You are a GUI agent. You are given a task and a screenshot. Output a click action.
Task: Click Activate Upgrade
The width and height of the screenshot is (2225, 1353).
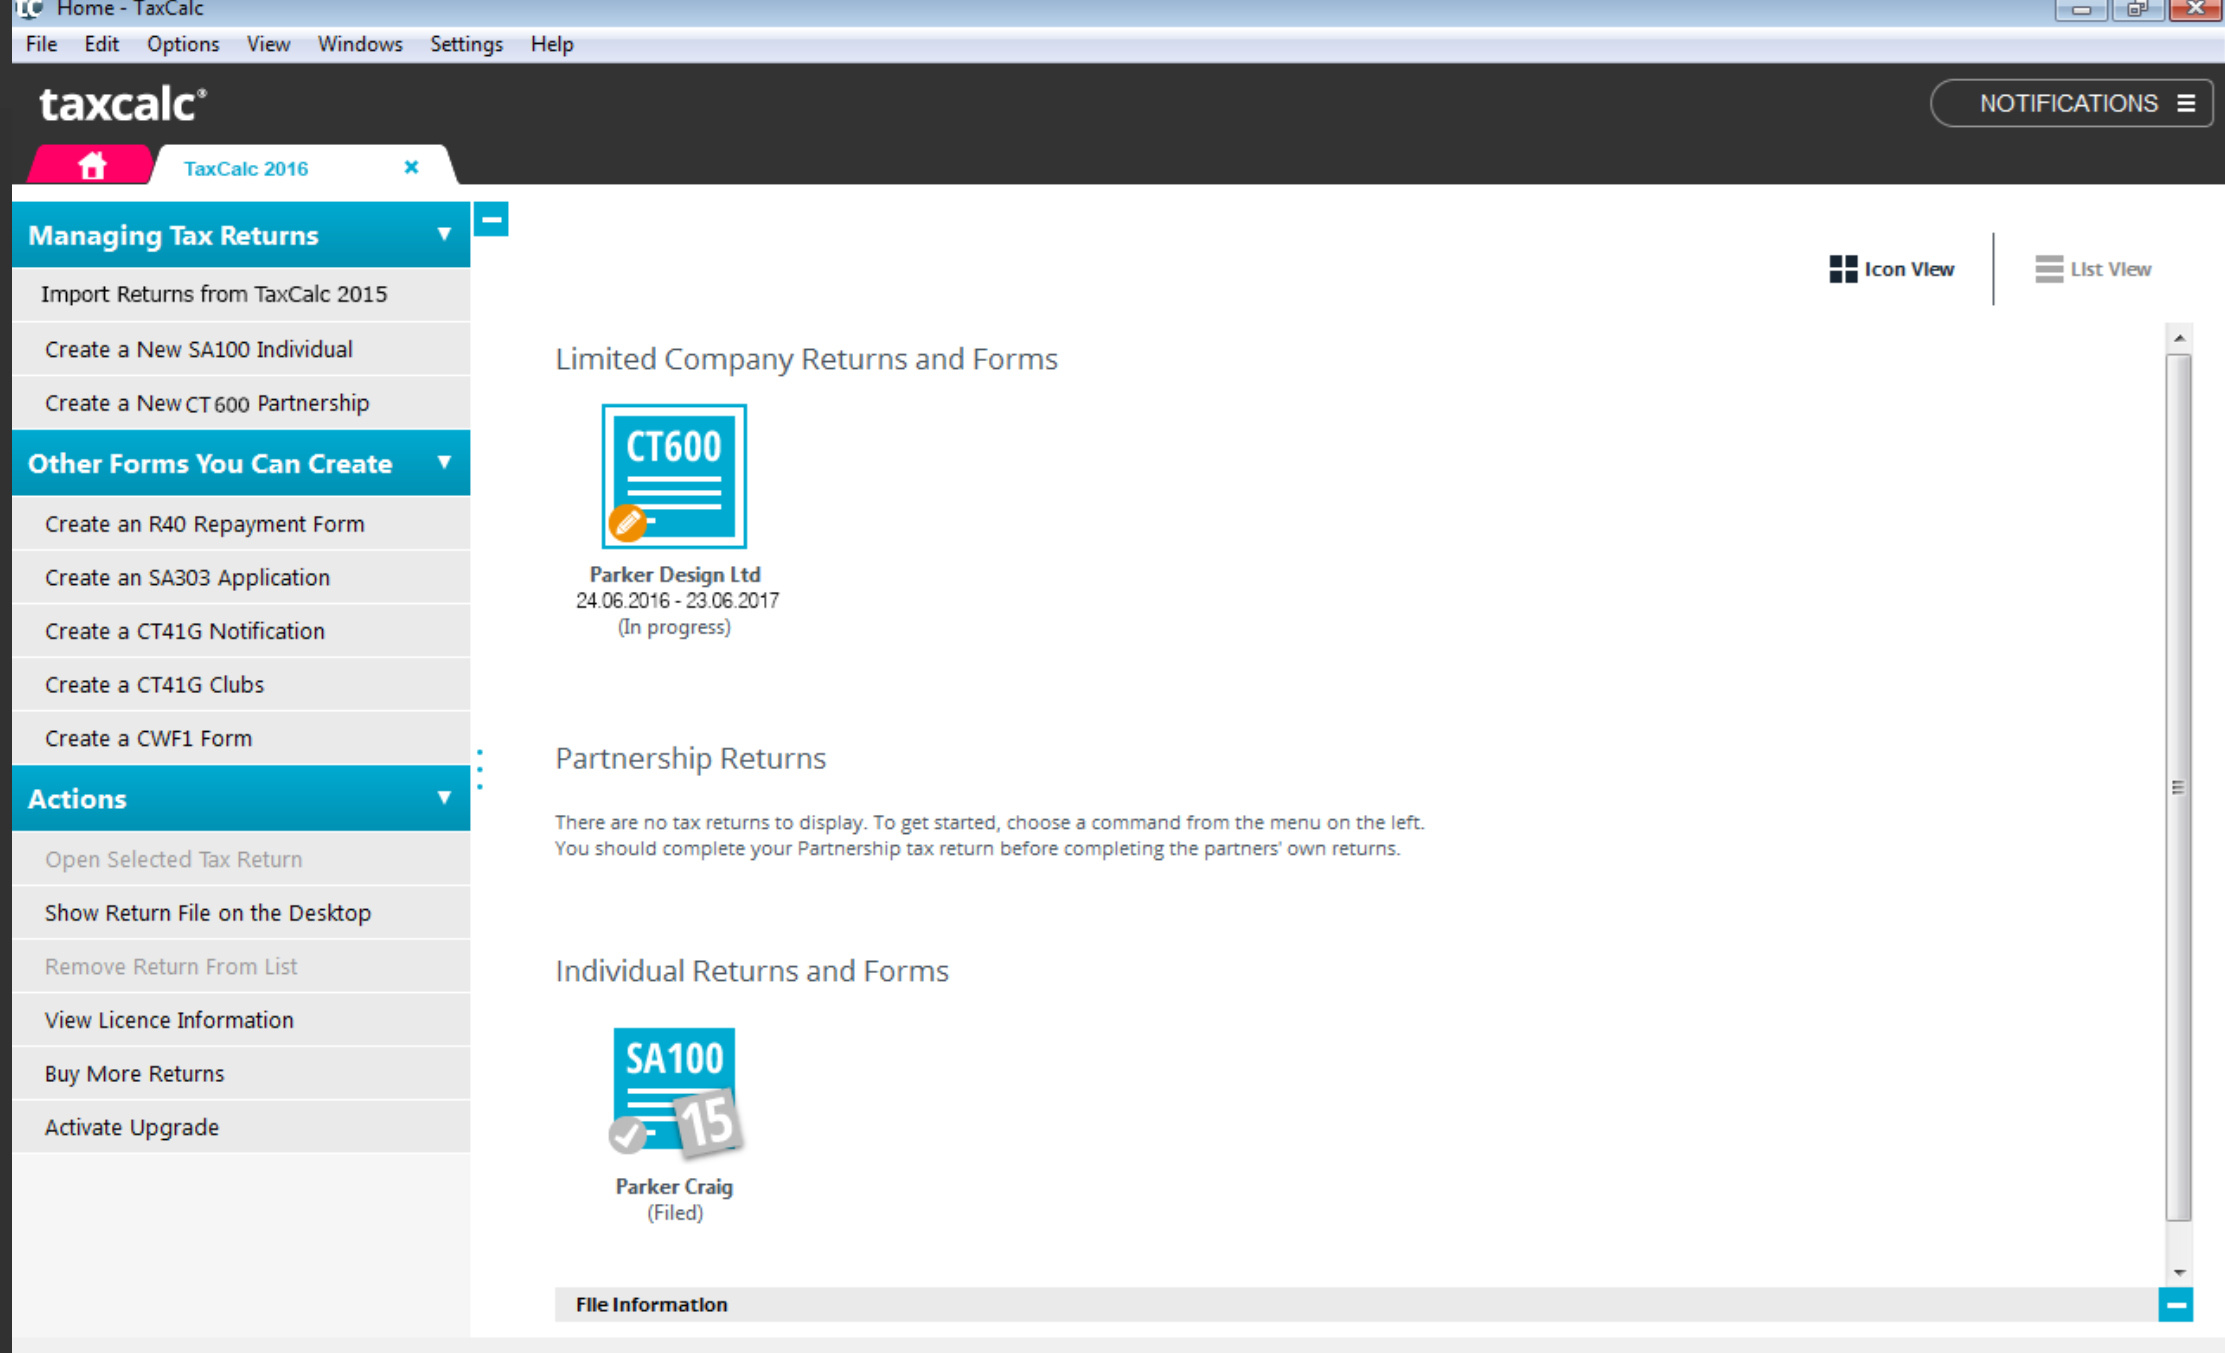tap(241, 1127)
